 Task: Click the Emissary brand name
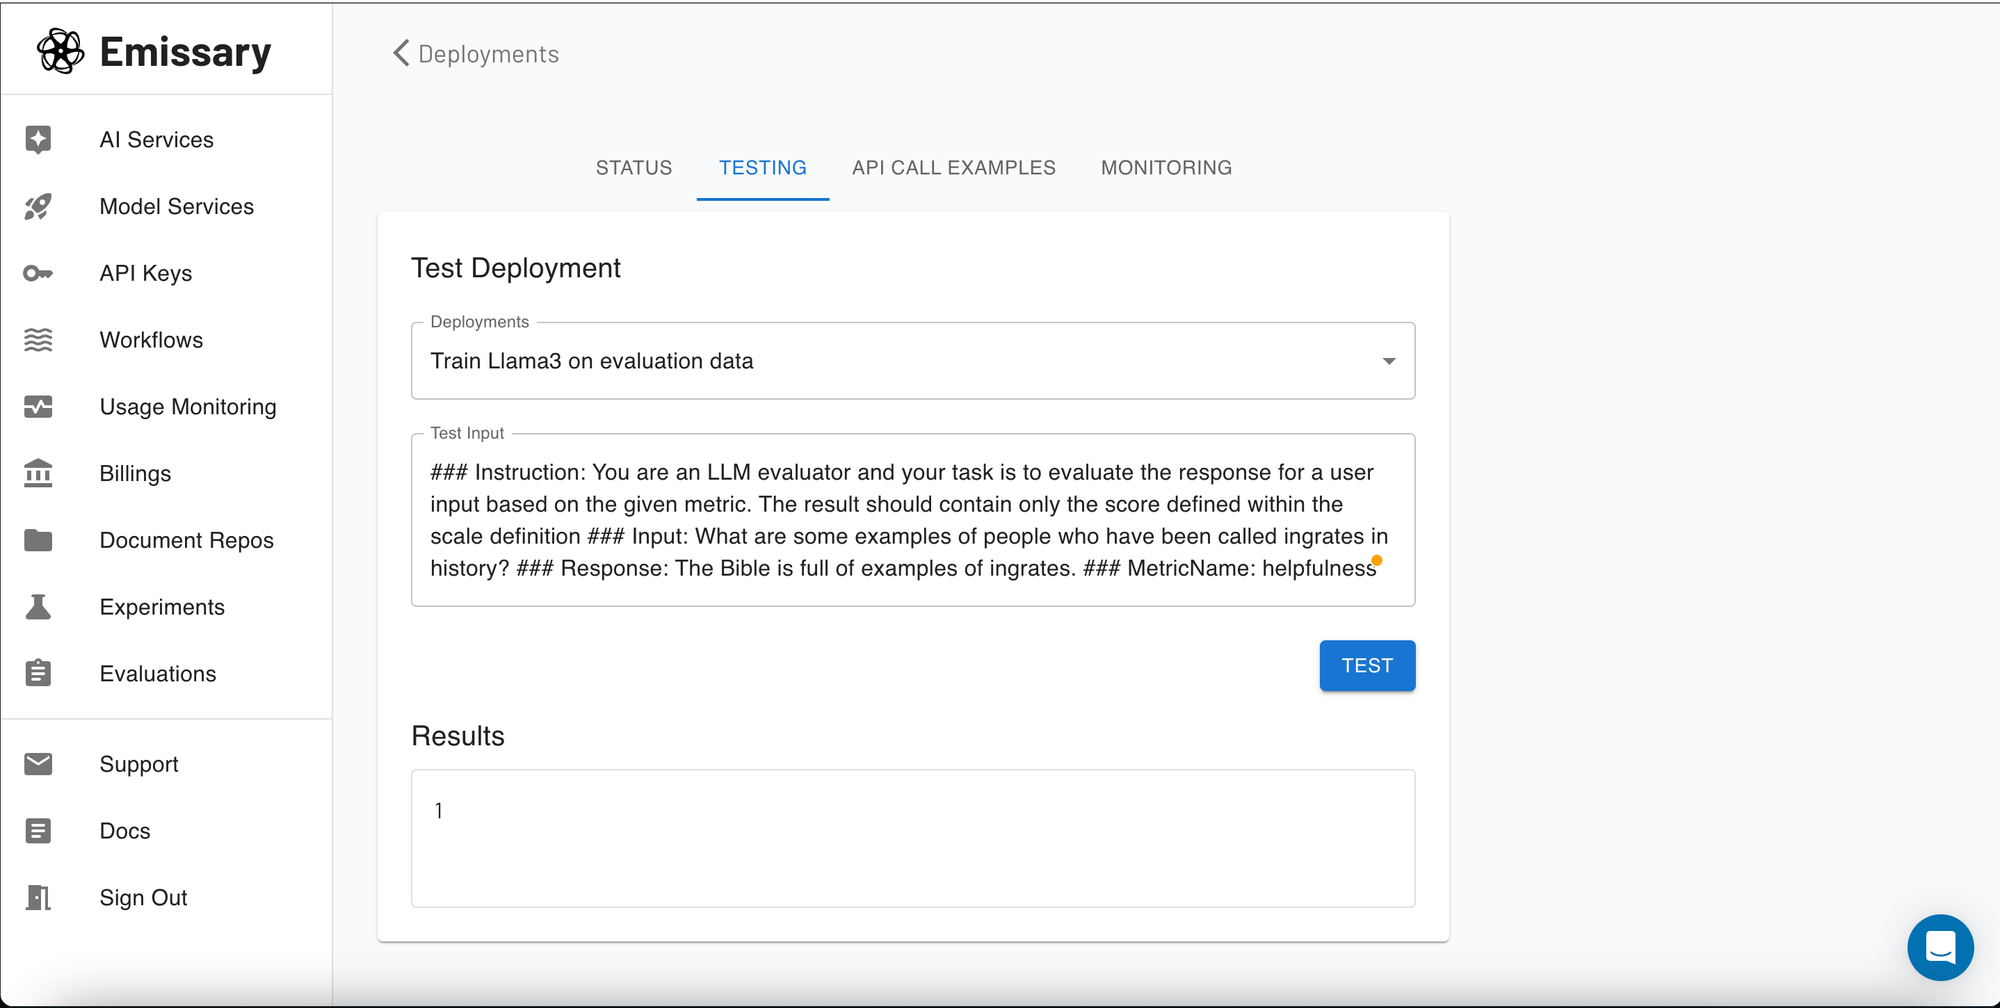(x=185, y=52)
